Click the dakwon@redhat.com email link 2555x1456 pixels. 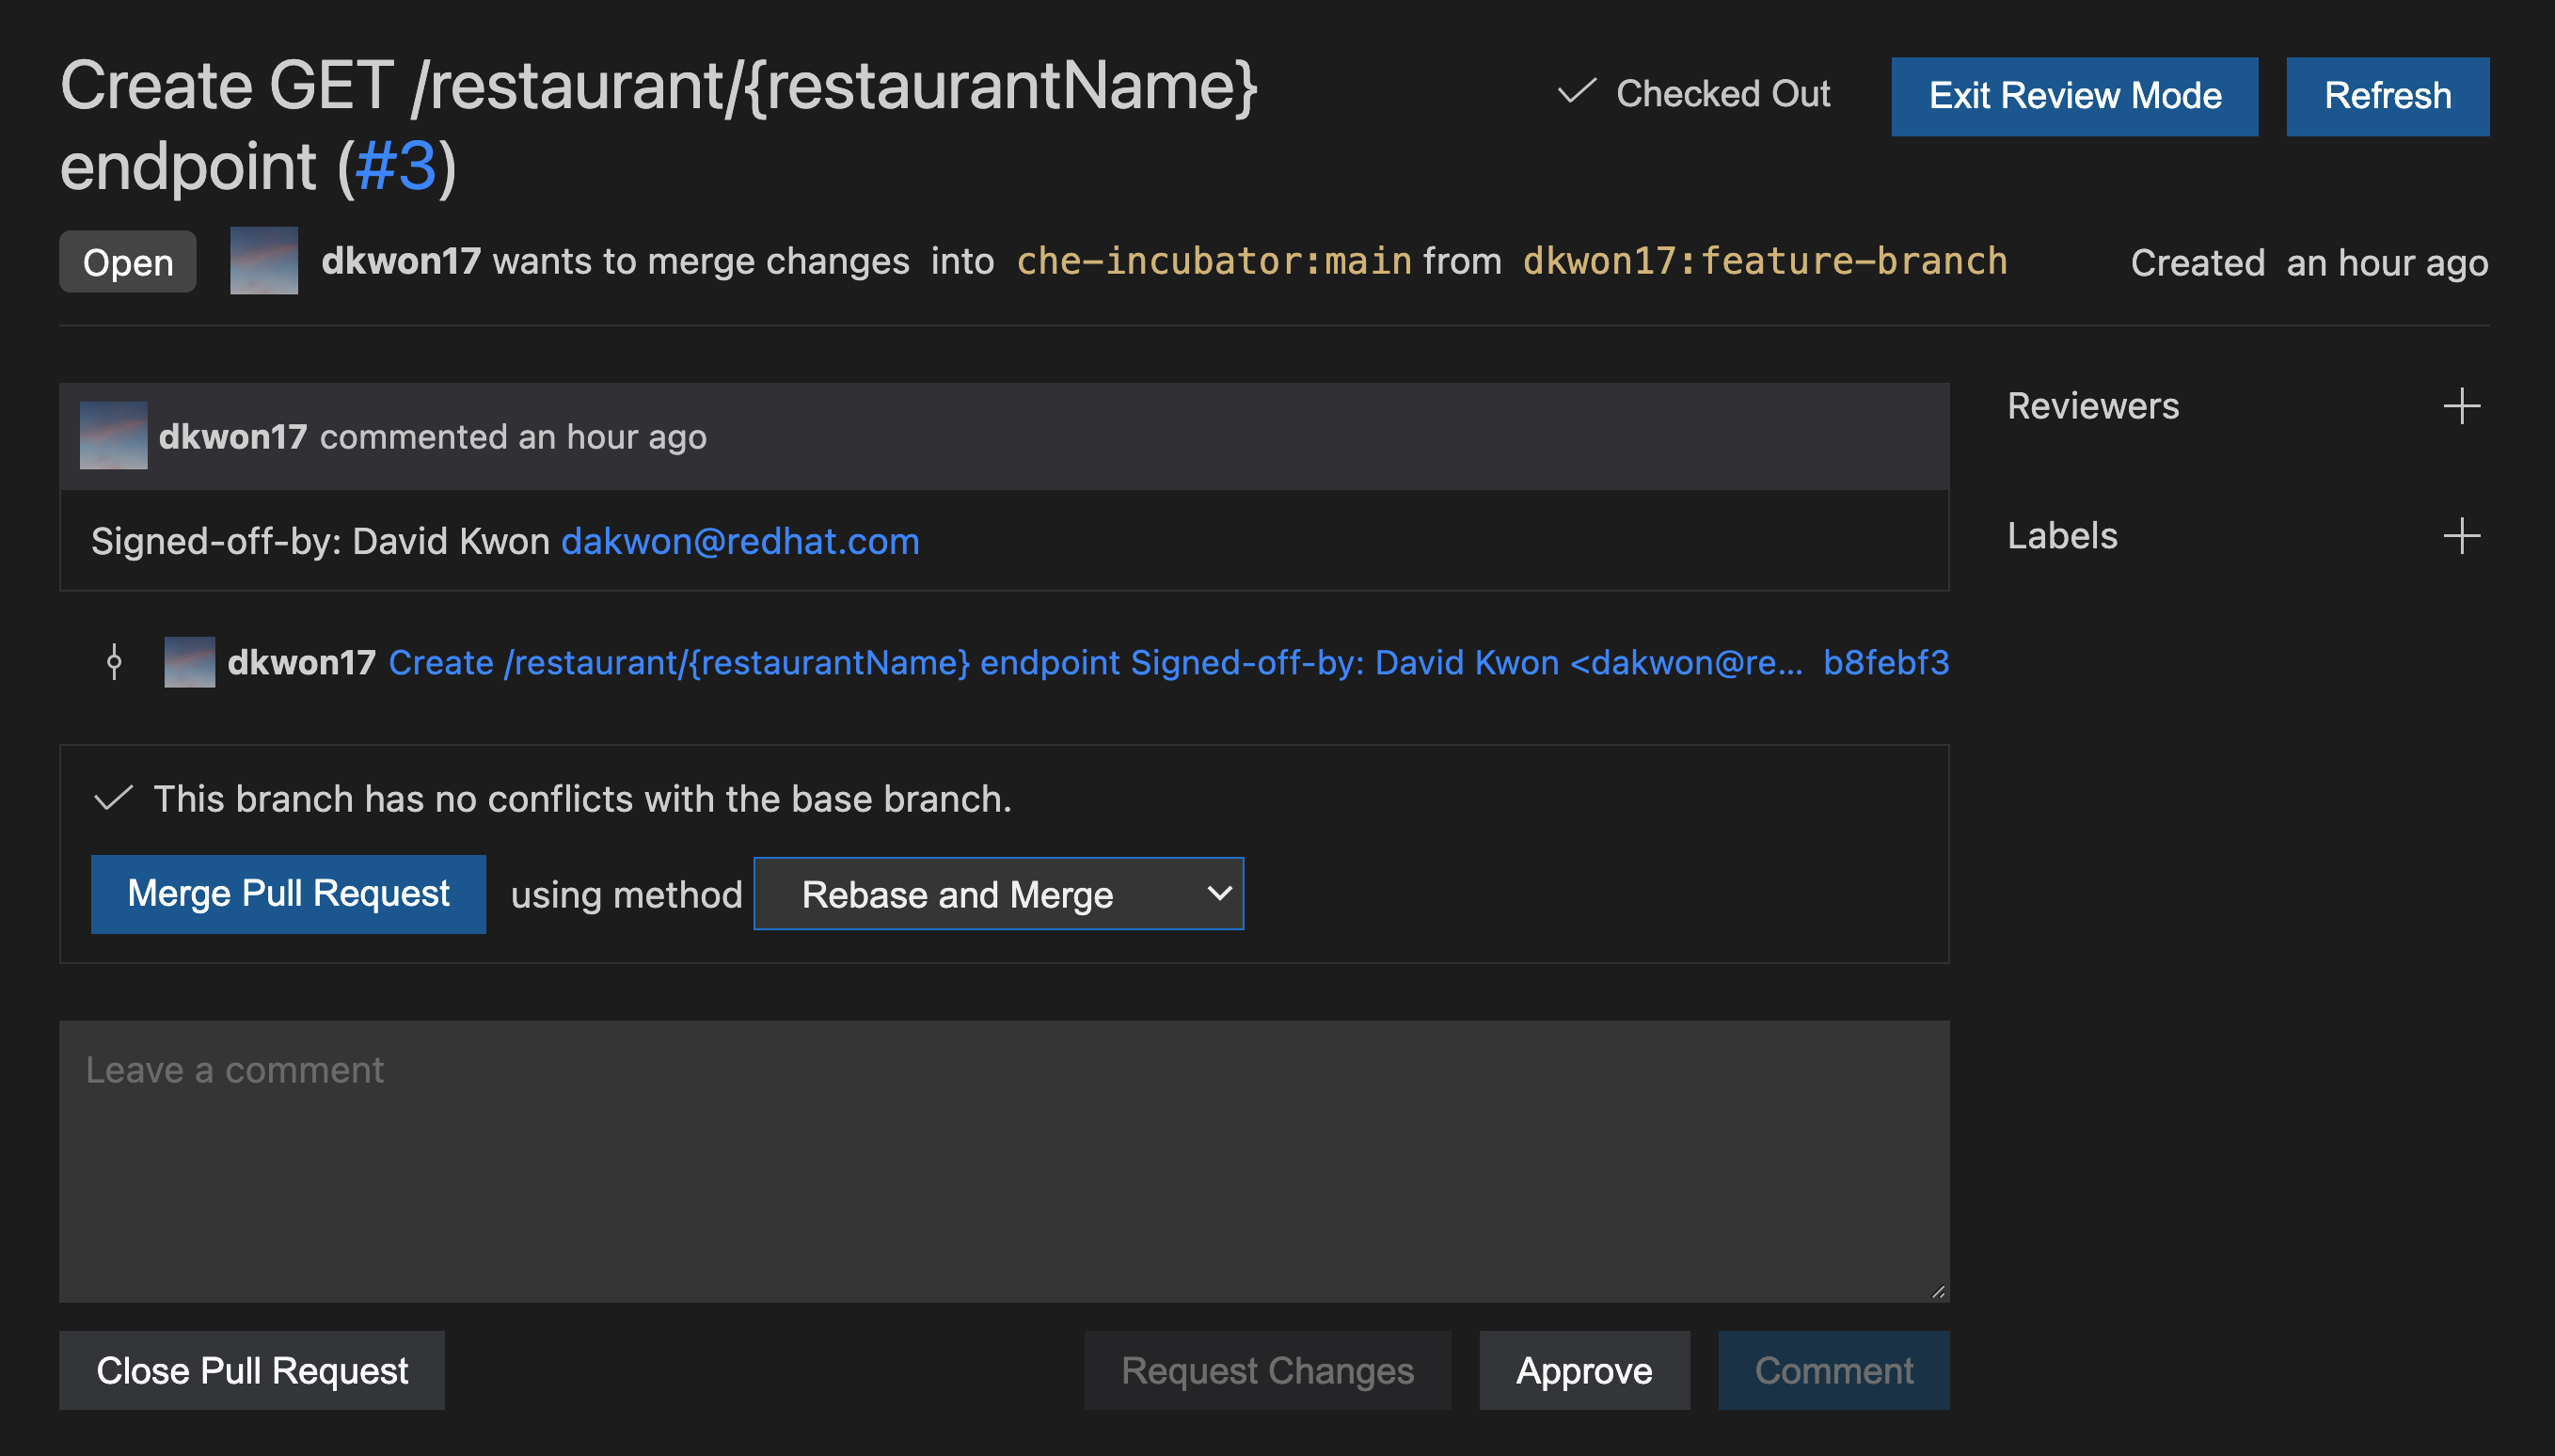[x=738, y=542]
